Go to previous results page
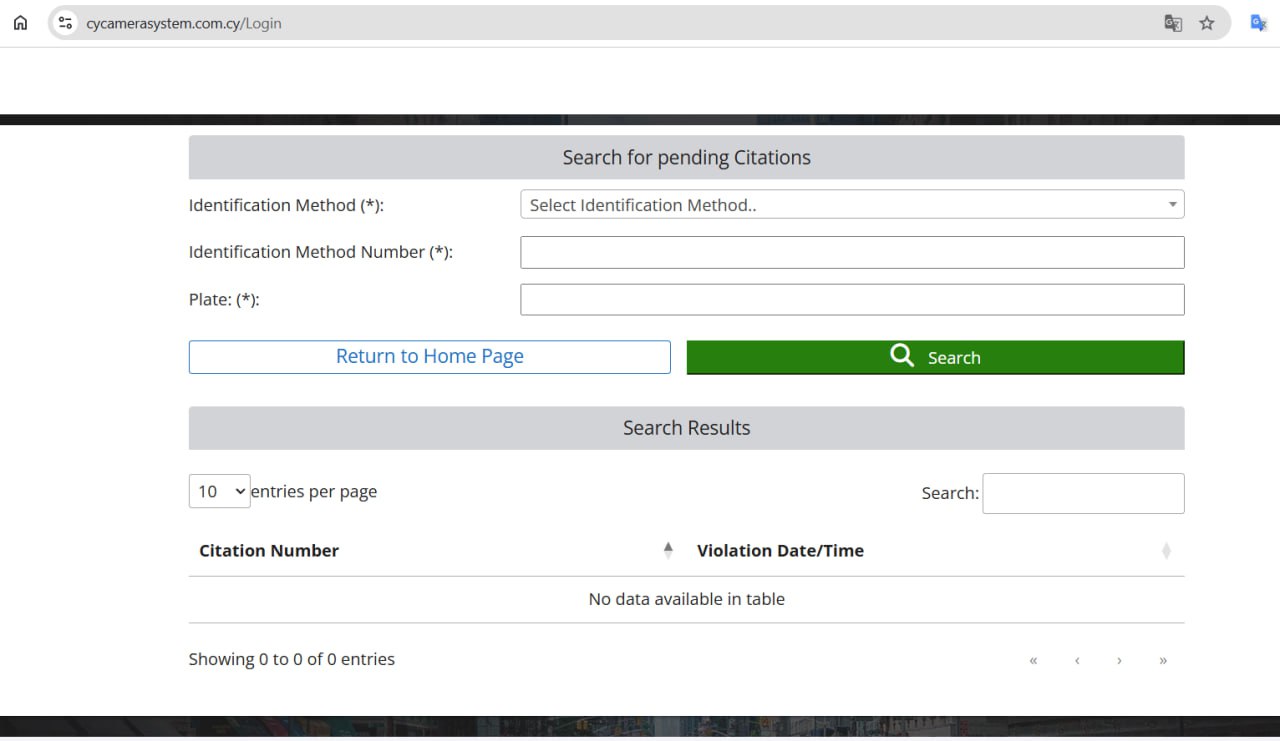 (1077, 660)
